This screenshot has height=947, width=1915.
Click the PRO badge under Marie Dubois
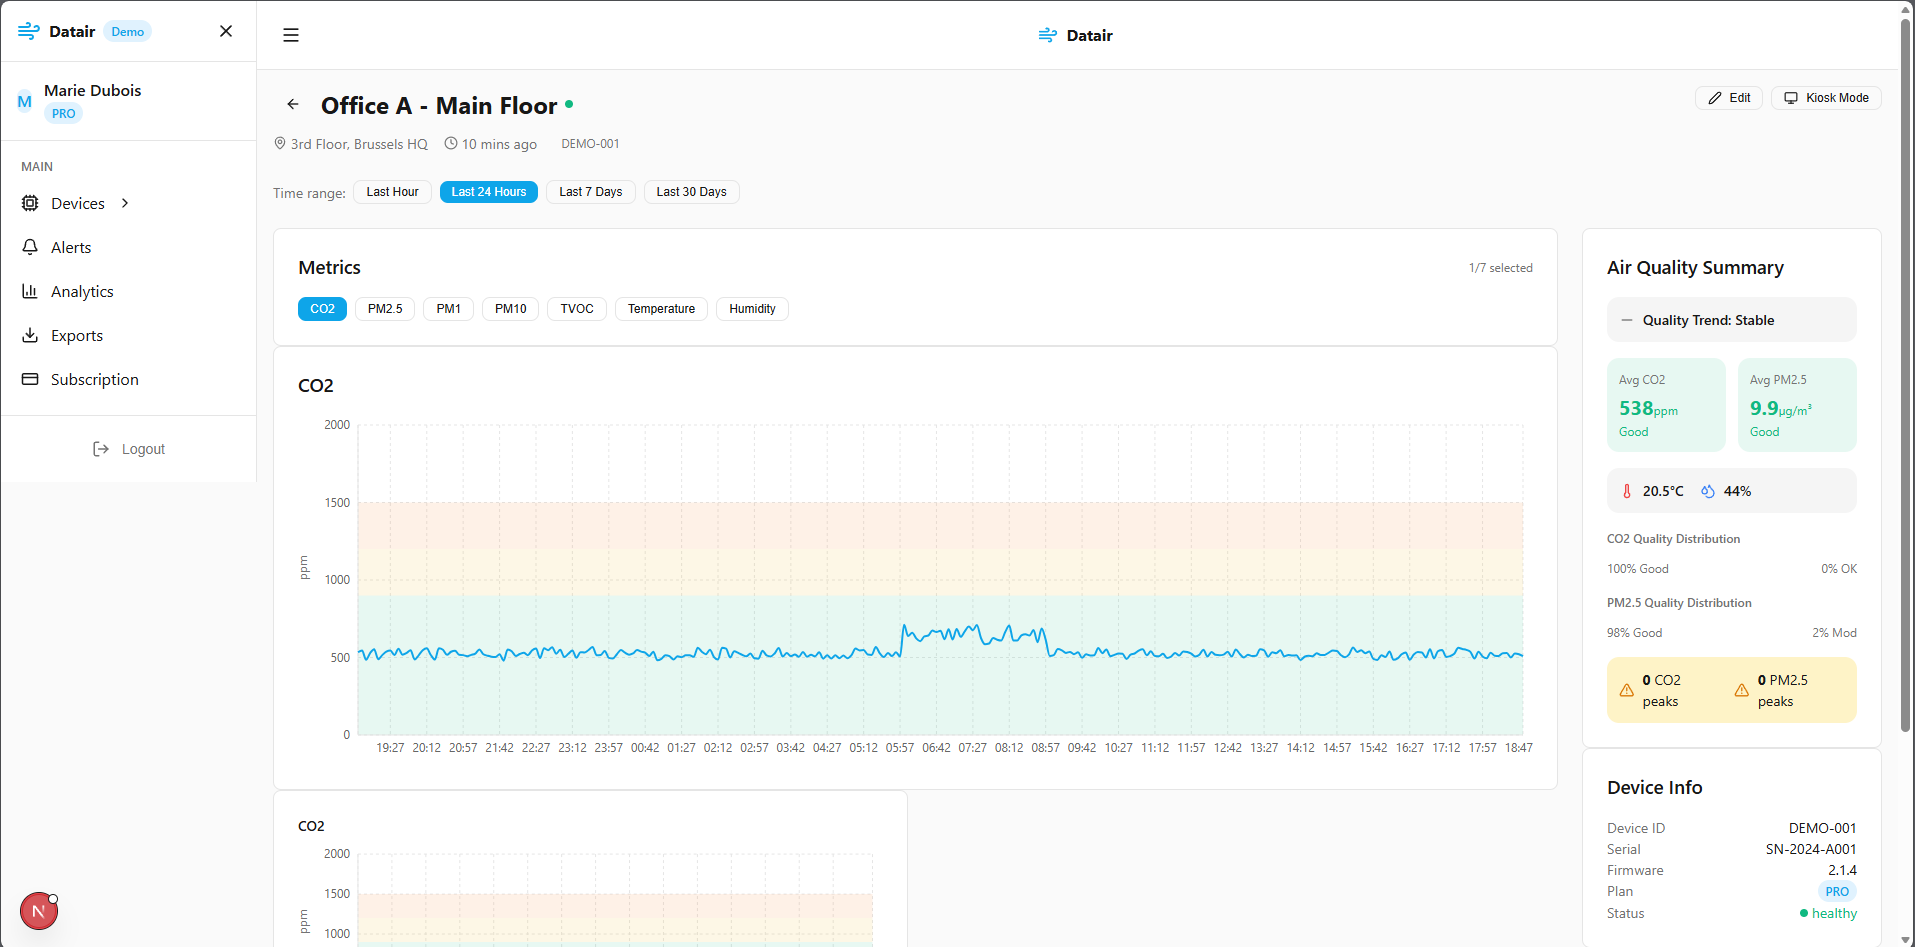pos(63,113)
